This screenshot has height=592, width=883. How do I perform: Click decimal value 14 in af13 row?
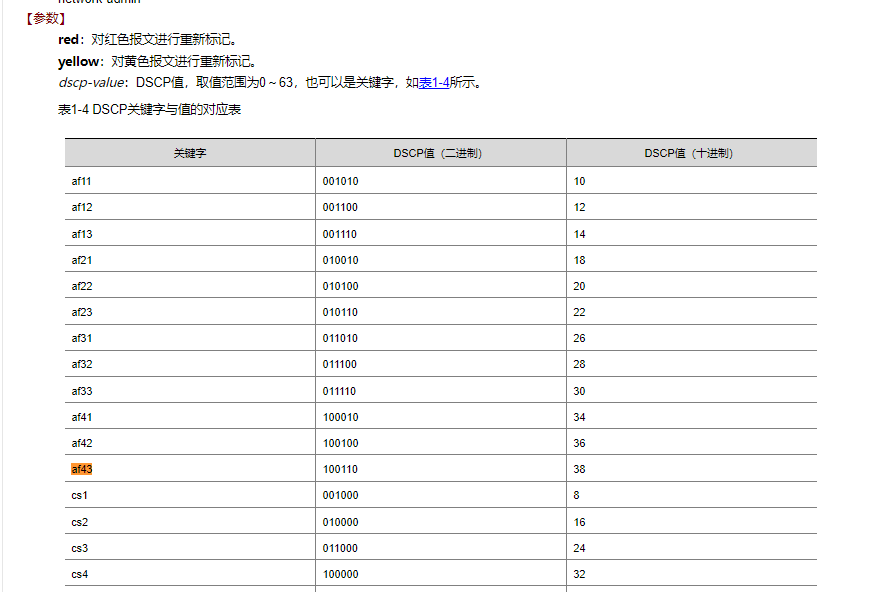(x=579, y=234)
